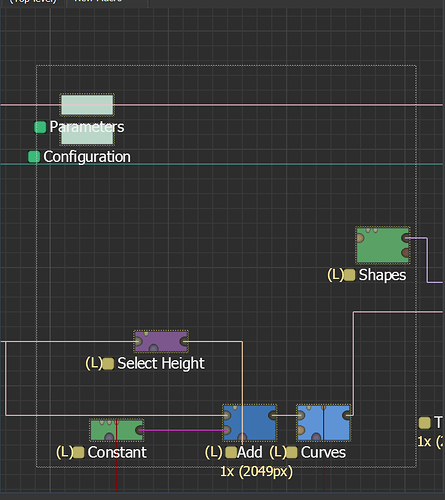
Task: Select the magenta wire from Constant to Add
Action: tap(183, 430)
